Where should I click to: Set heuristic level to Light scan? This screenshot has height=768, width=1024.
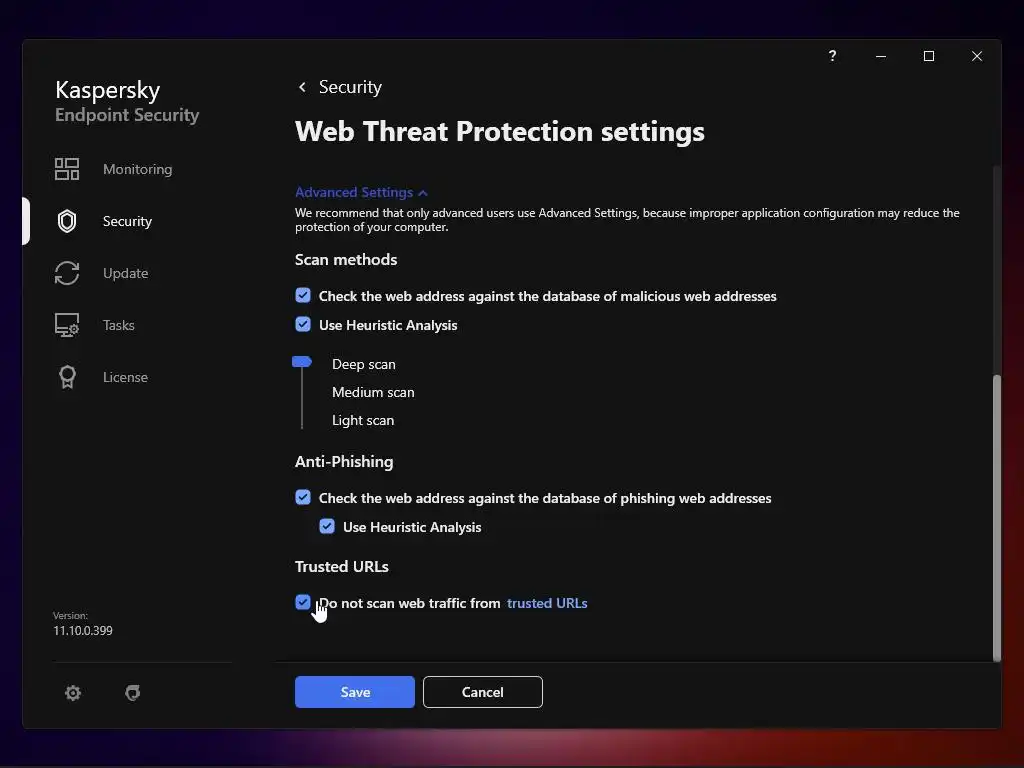363,421
